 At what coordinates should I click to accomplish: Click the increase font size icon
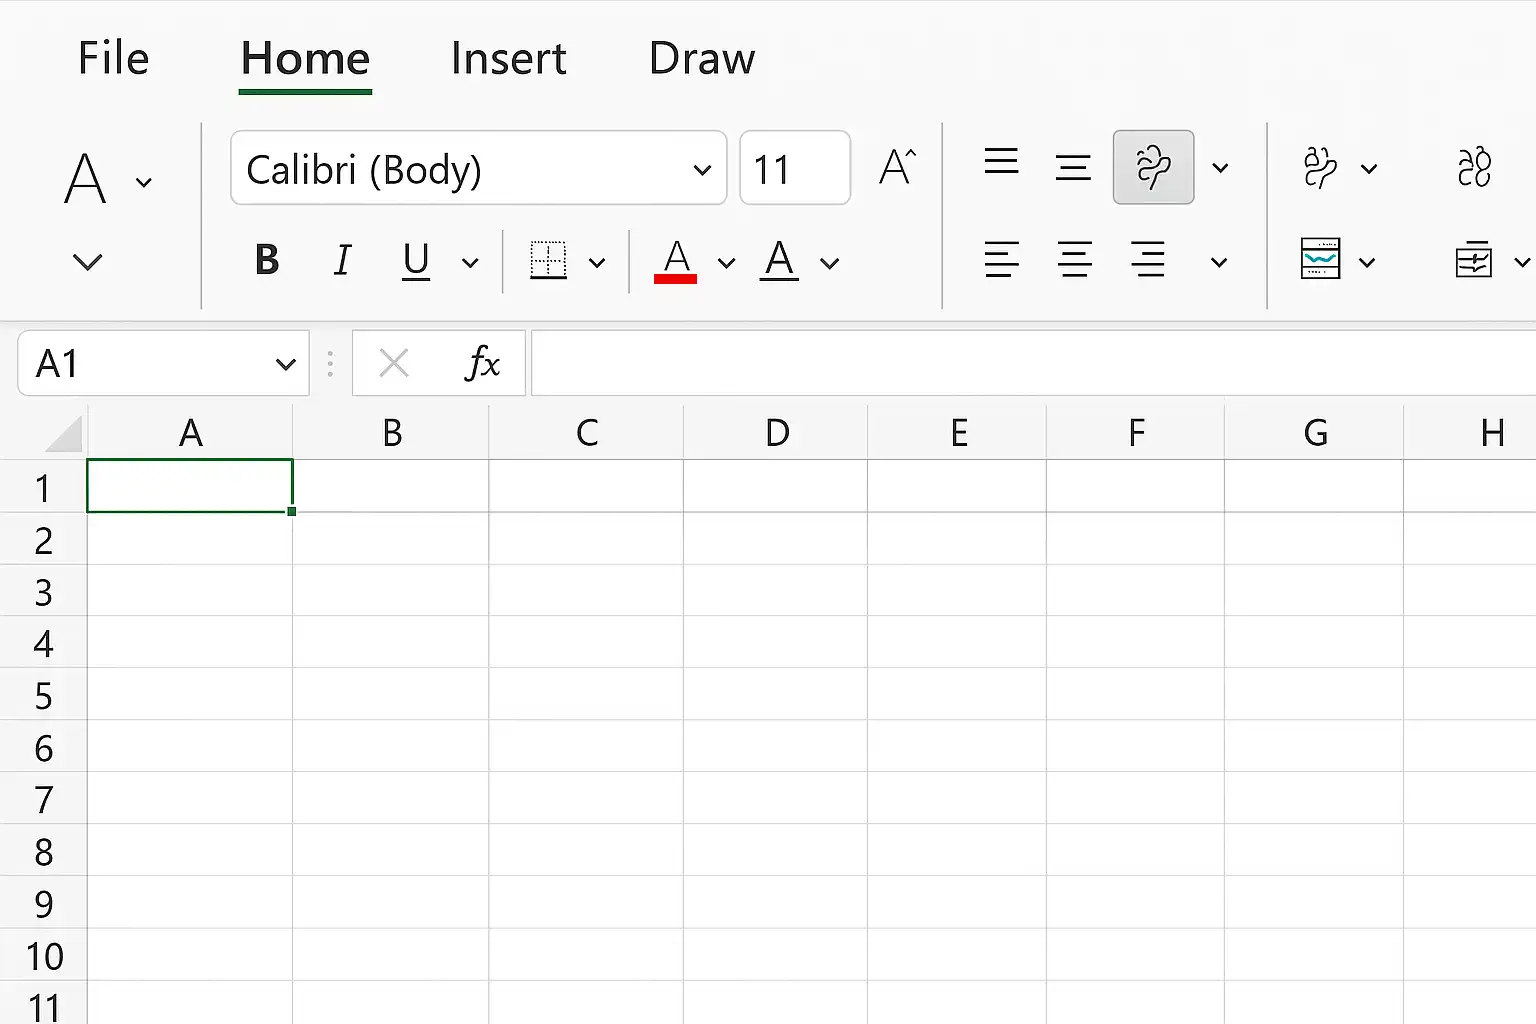pyautogui.click(x=897, y=166)
